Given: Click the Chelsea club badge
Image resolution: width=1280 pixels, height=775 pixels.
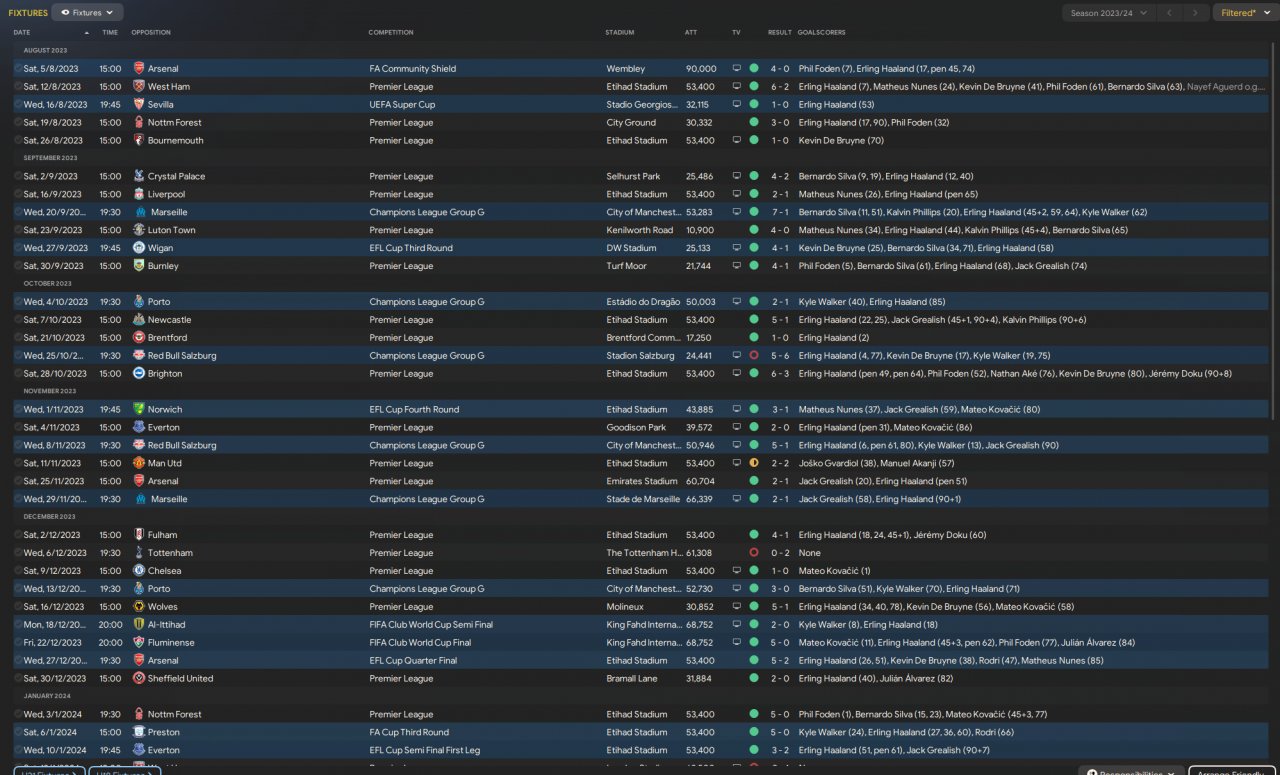Looking at the screenshot, I should tap(138, 571).
